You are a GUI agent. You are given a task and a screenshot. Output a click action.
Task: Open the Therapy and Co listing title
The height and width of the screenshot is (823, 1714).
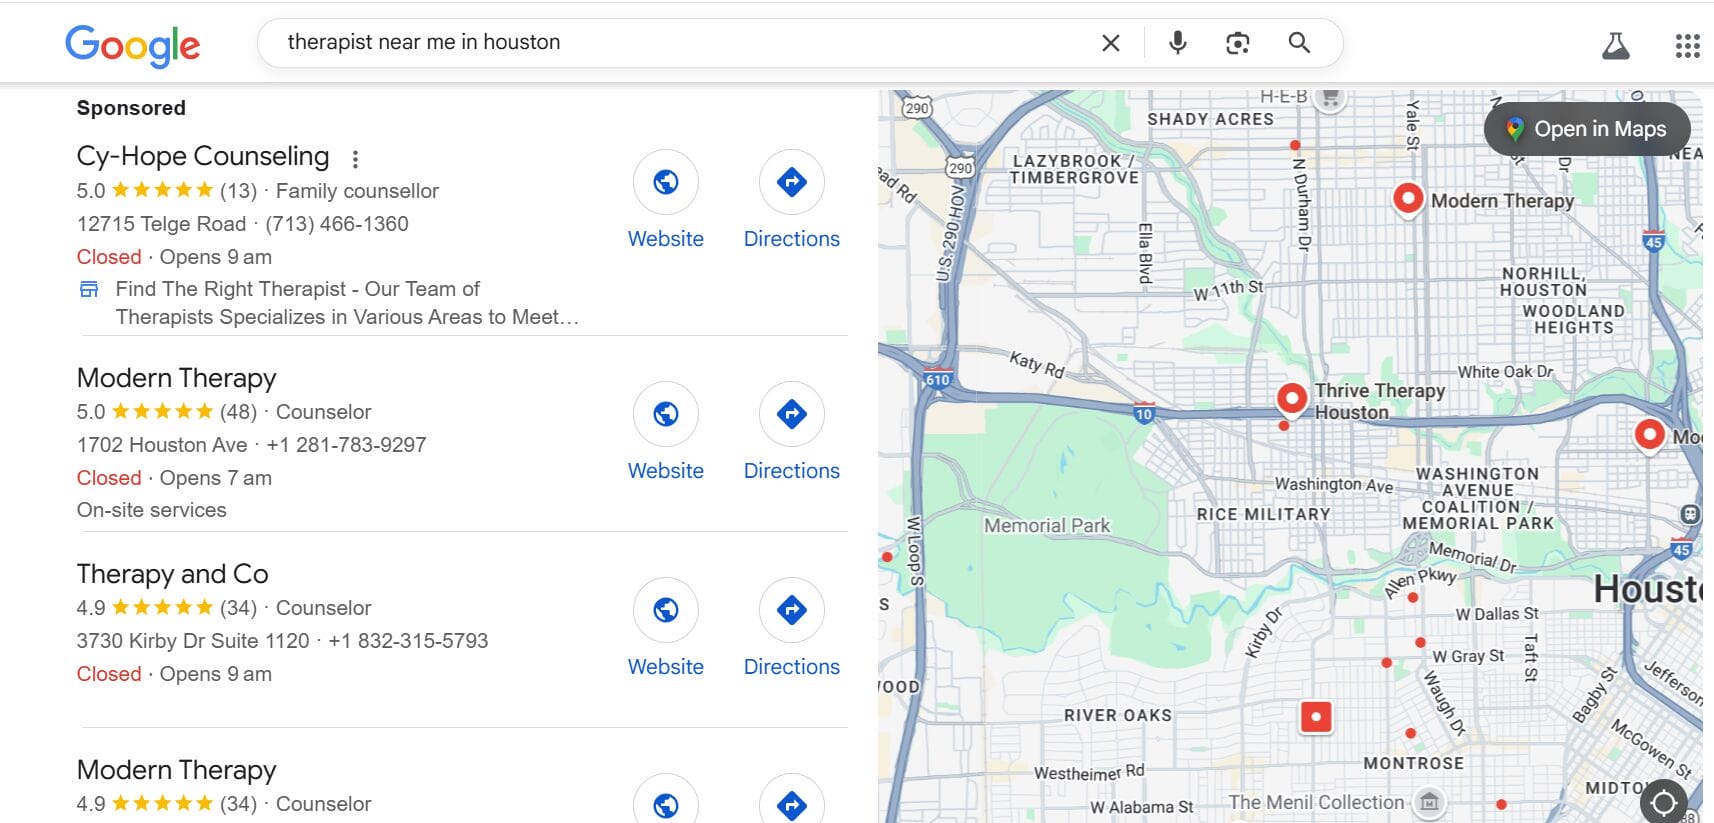coord(172,574)
